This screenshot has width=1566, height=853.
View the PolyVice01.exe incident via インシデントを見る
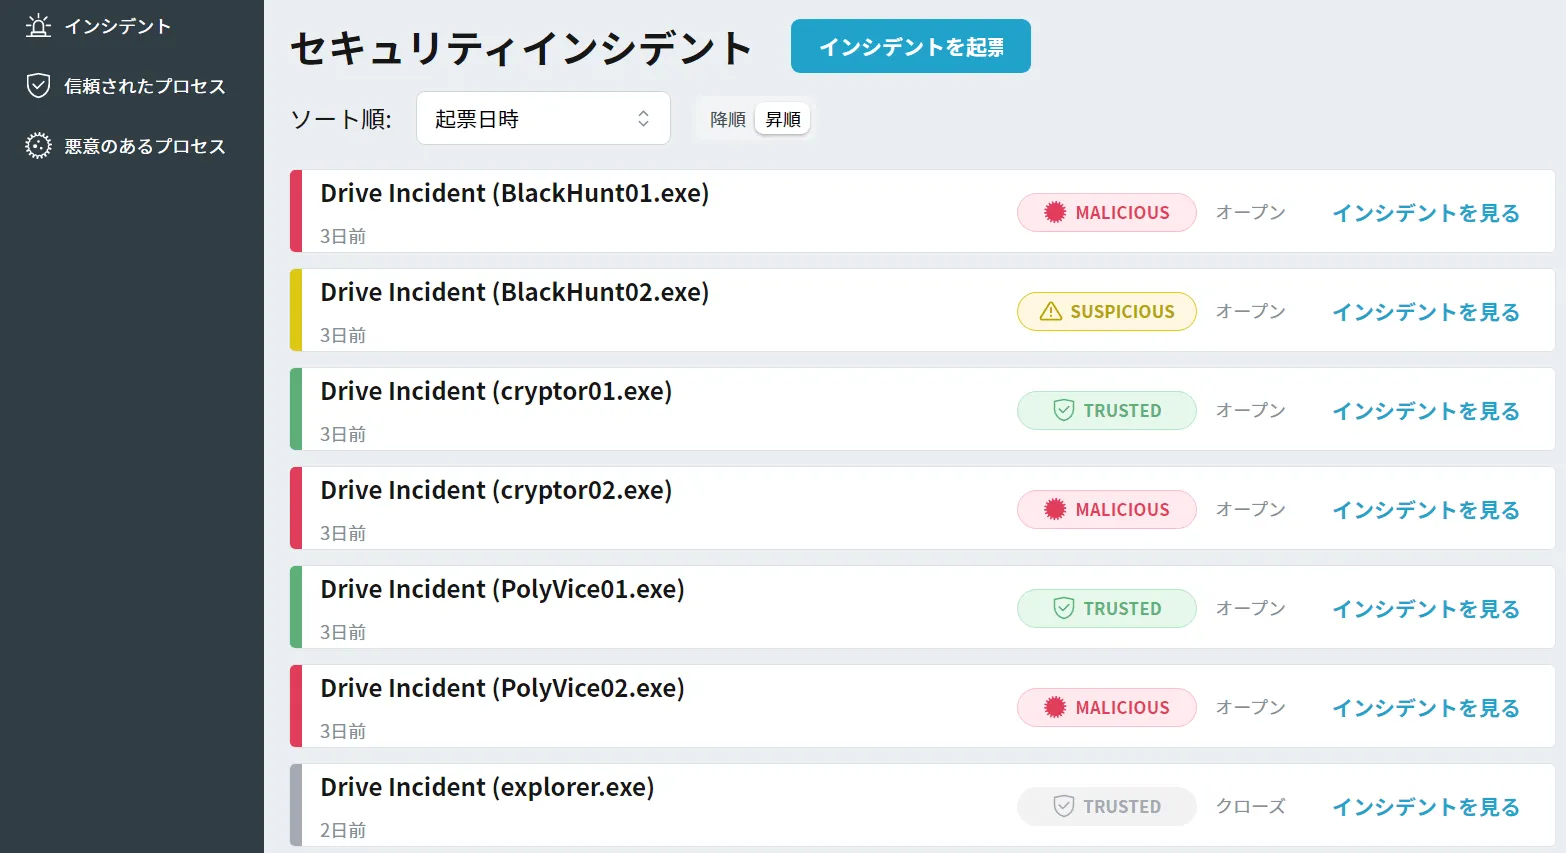tap(1425, 609)
